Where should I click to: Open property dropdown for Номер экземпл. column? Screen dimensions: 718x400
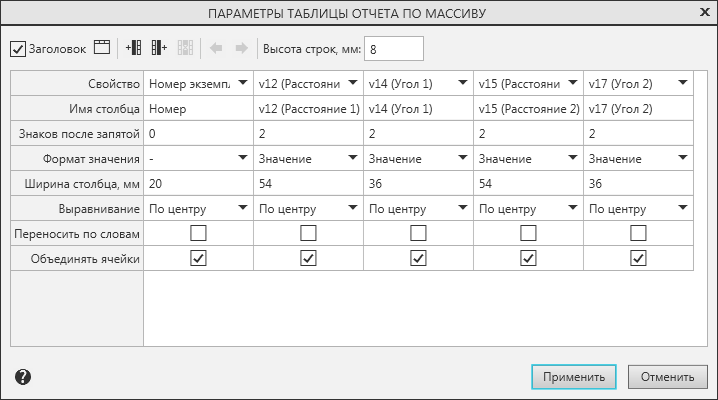(241, 82)
